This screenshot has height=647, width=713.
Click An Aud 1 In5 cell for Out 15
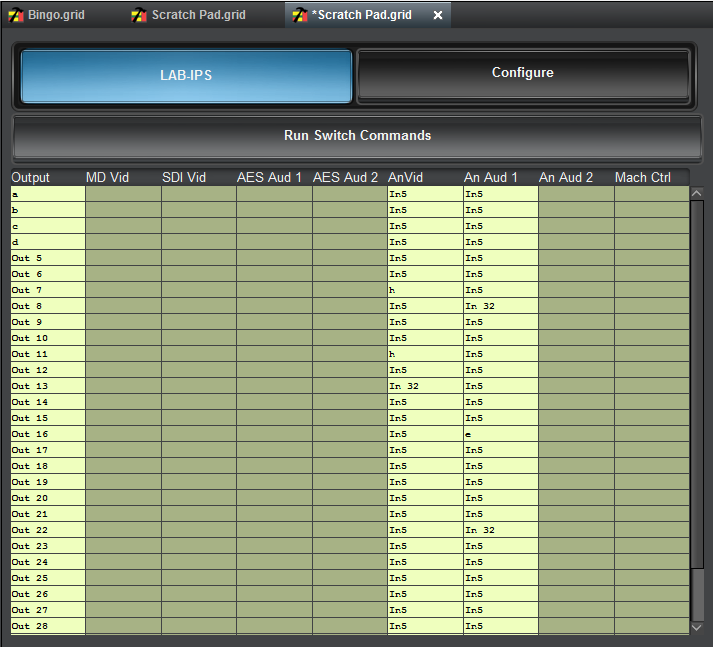pos(501,418)
